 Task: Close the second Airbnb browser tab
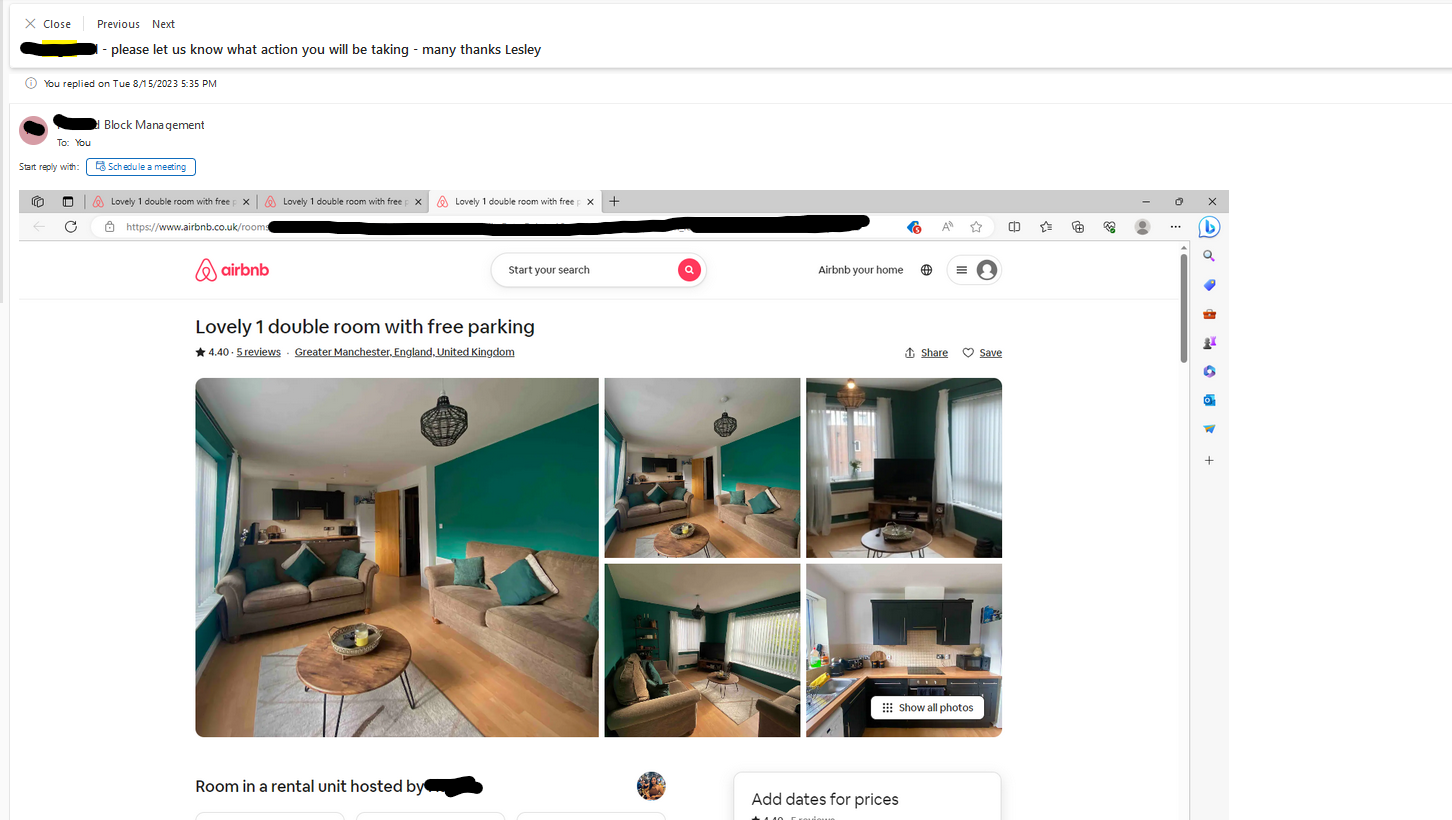click(419, 201)
